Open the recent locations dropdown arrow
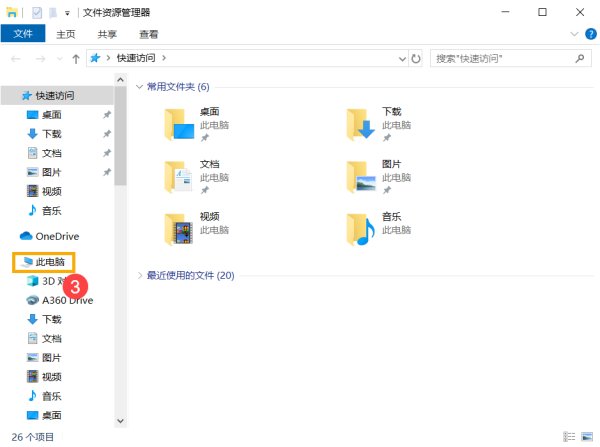 click(60, 59)
